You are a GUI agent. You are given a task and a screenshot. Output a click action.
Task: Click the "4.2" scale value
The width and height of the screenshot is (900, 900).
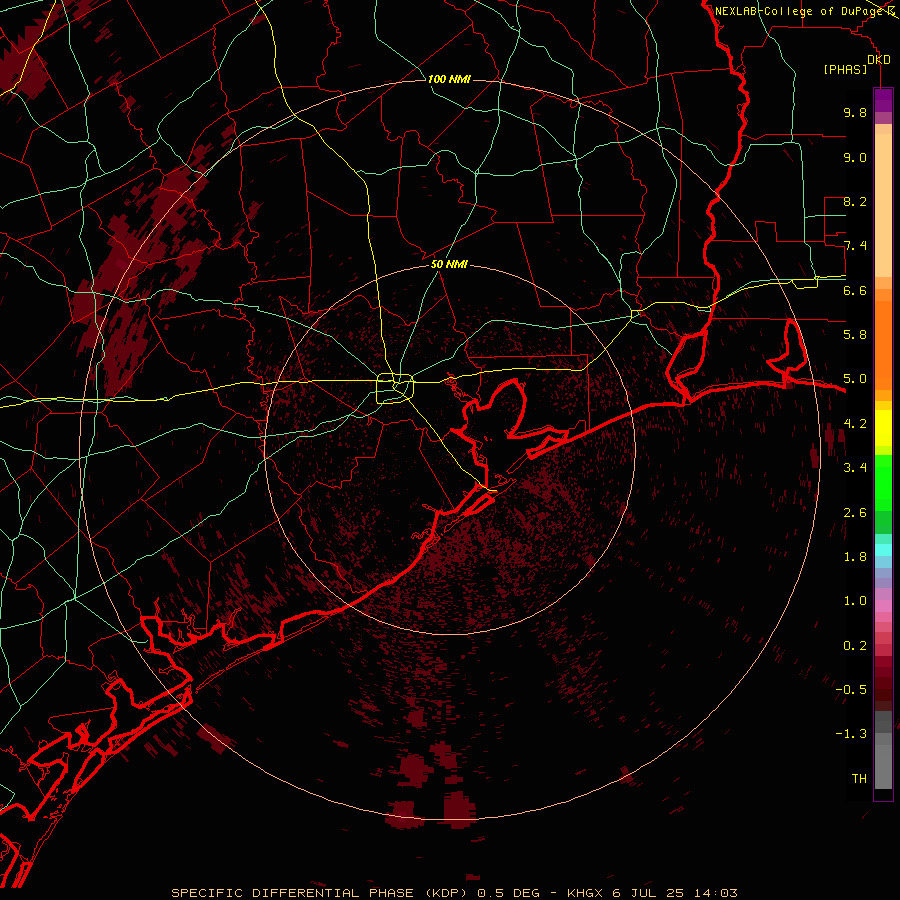855,424
